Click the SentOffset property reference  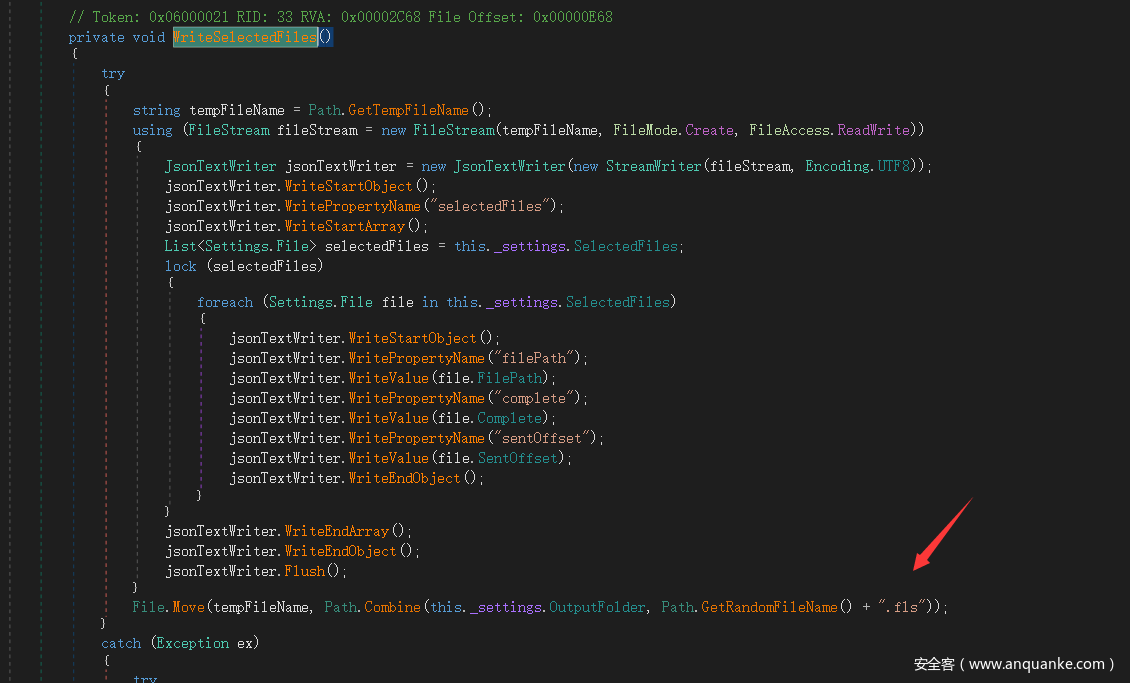point(520,458)
